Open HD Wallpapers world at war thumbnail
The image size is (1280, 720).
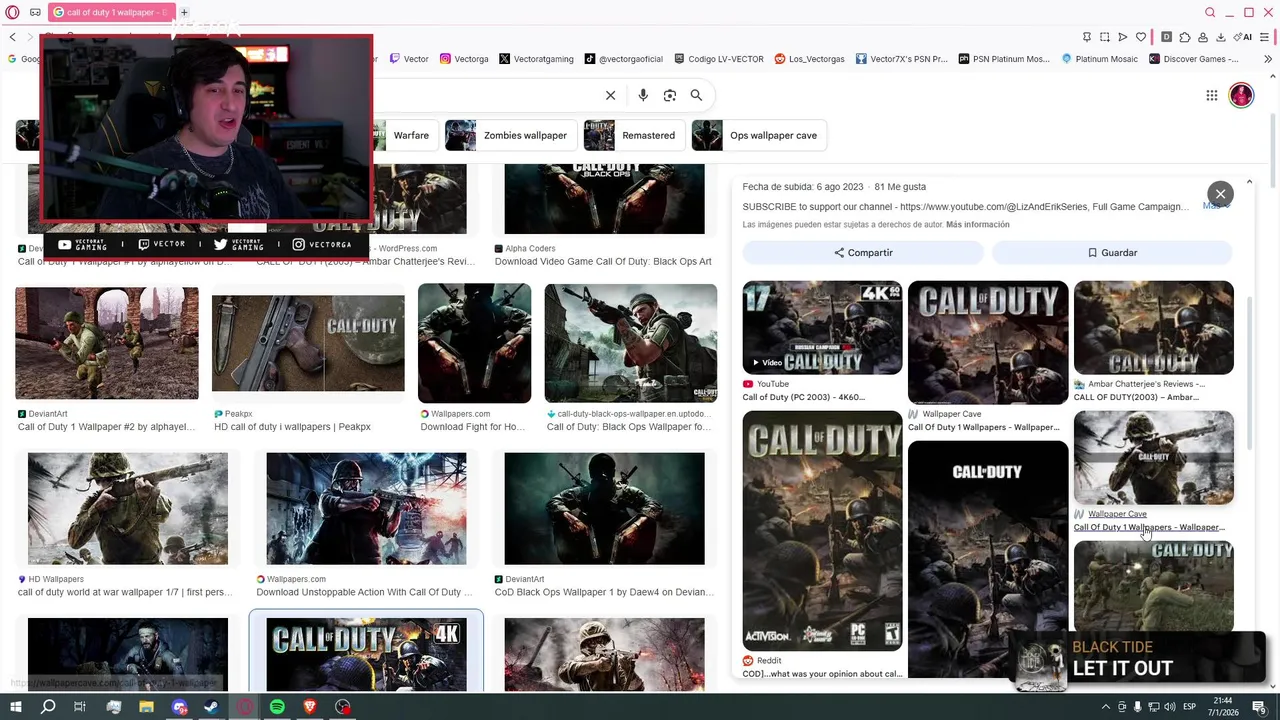point(128,509)
